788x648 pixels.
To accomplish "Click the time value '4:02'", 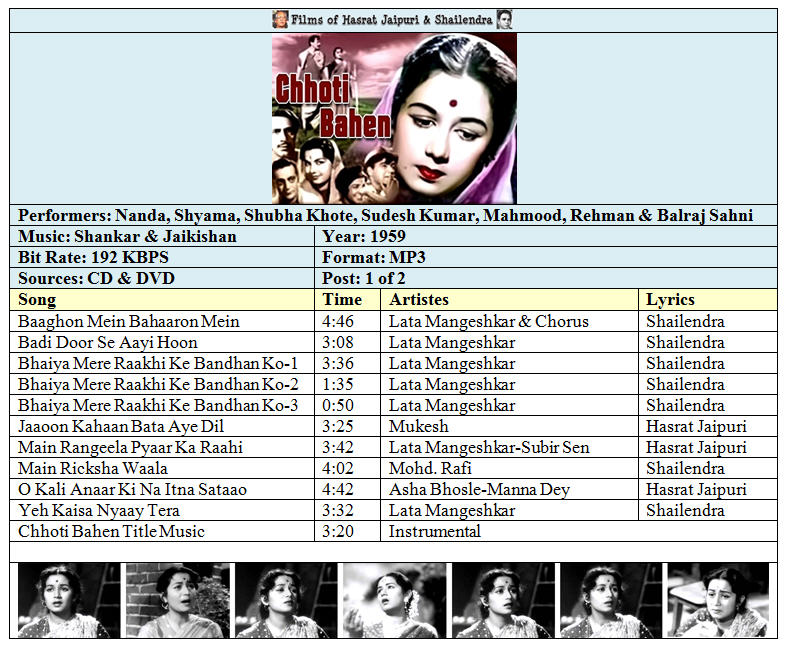I will coord(338,469).
